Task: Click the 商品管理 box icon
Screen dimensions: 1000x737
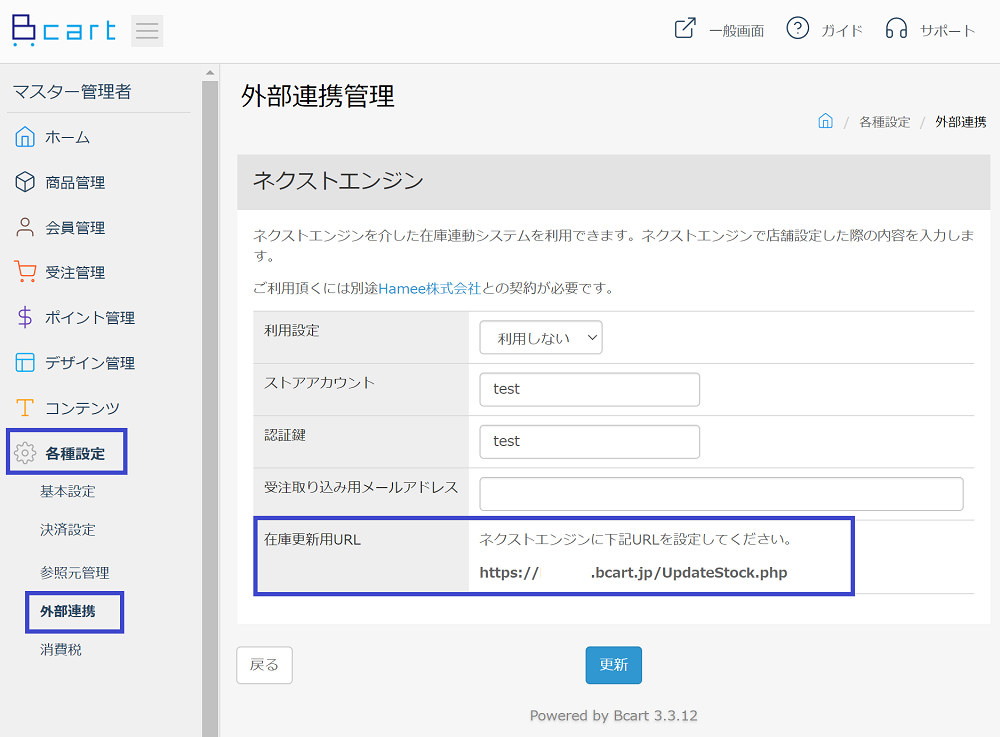Action: 25,182
